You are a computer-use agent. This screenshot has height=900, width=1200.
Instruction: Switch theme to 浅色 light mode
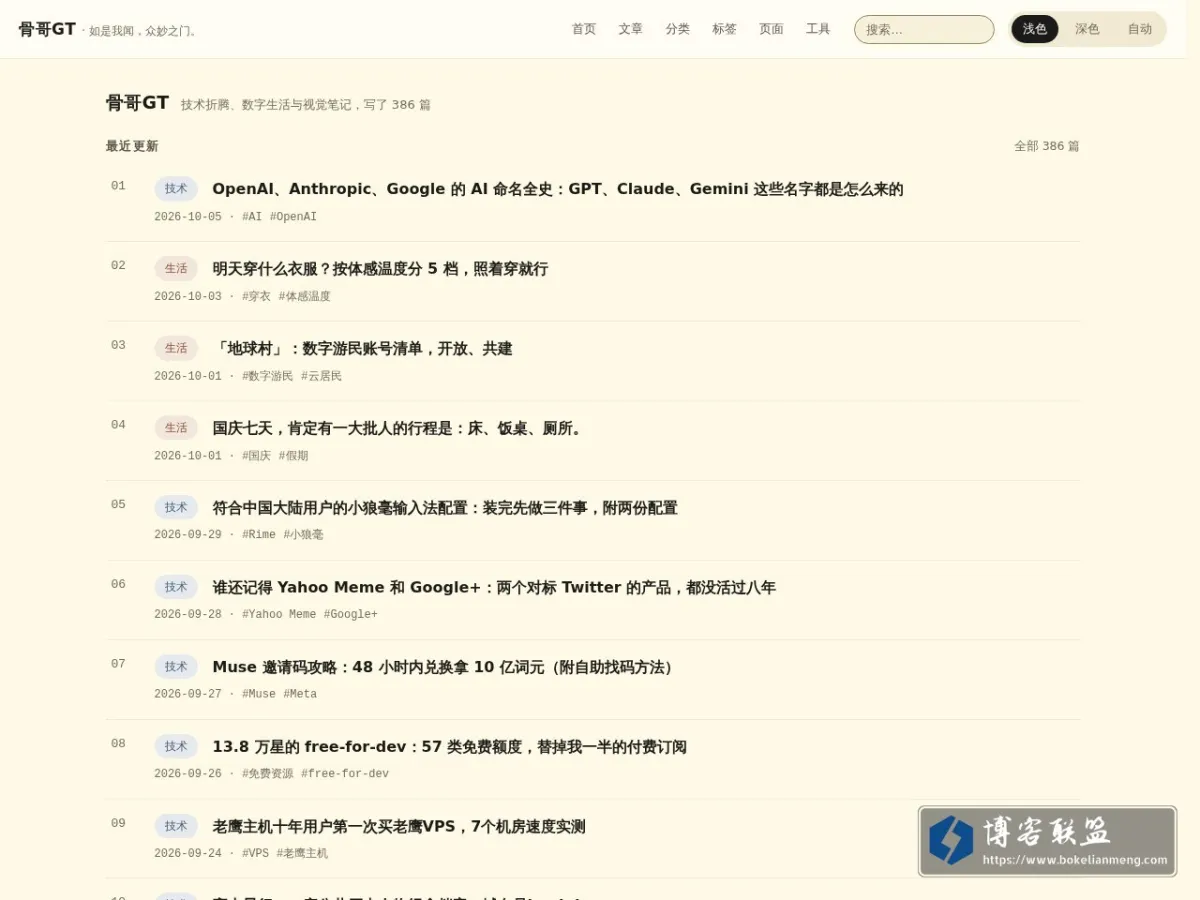1035,29
